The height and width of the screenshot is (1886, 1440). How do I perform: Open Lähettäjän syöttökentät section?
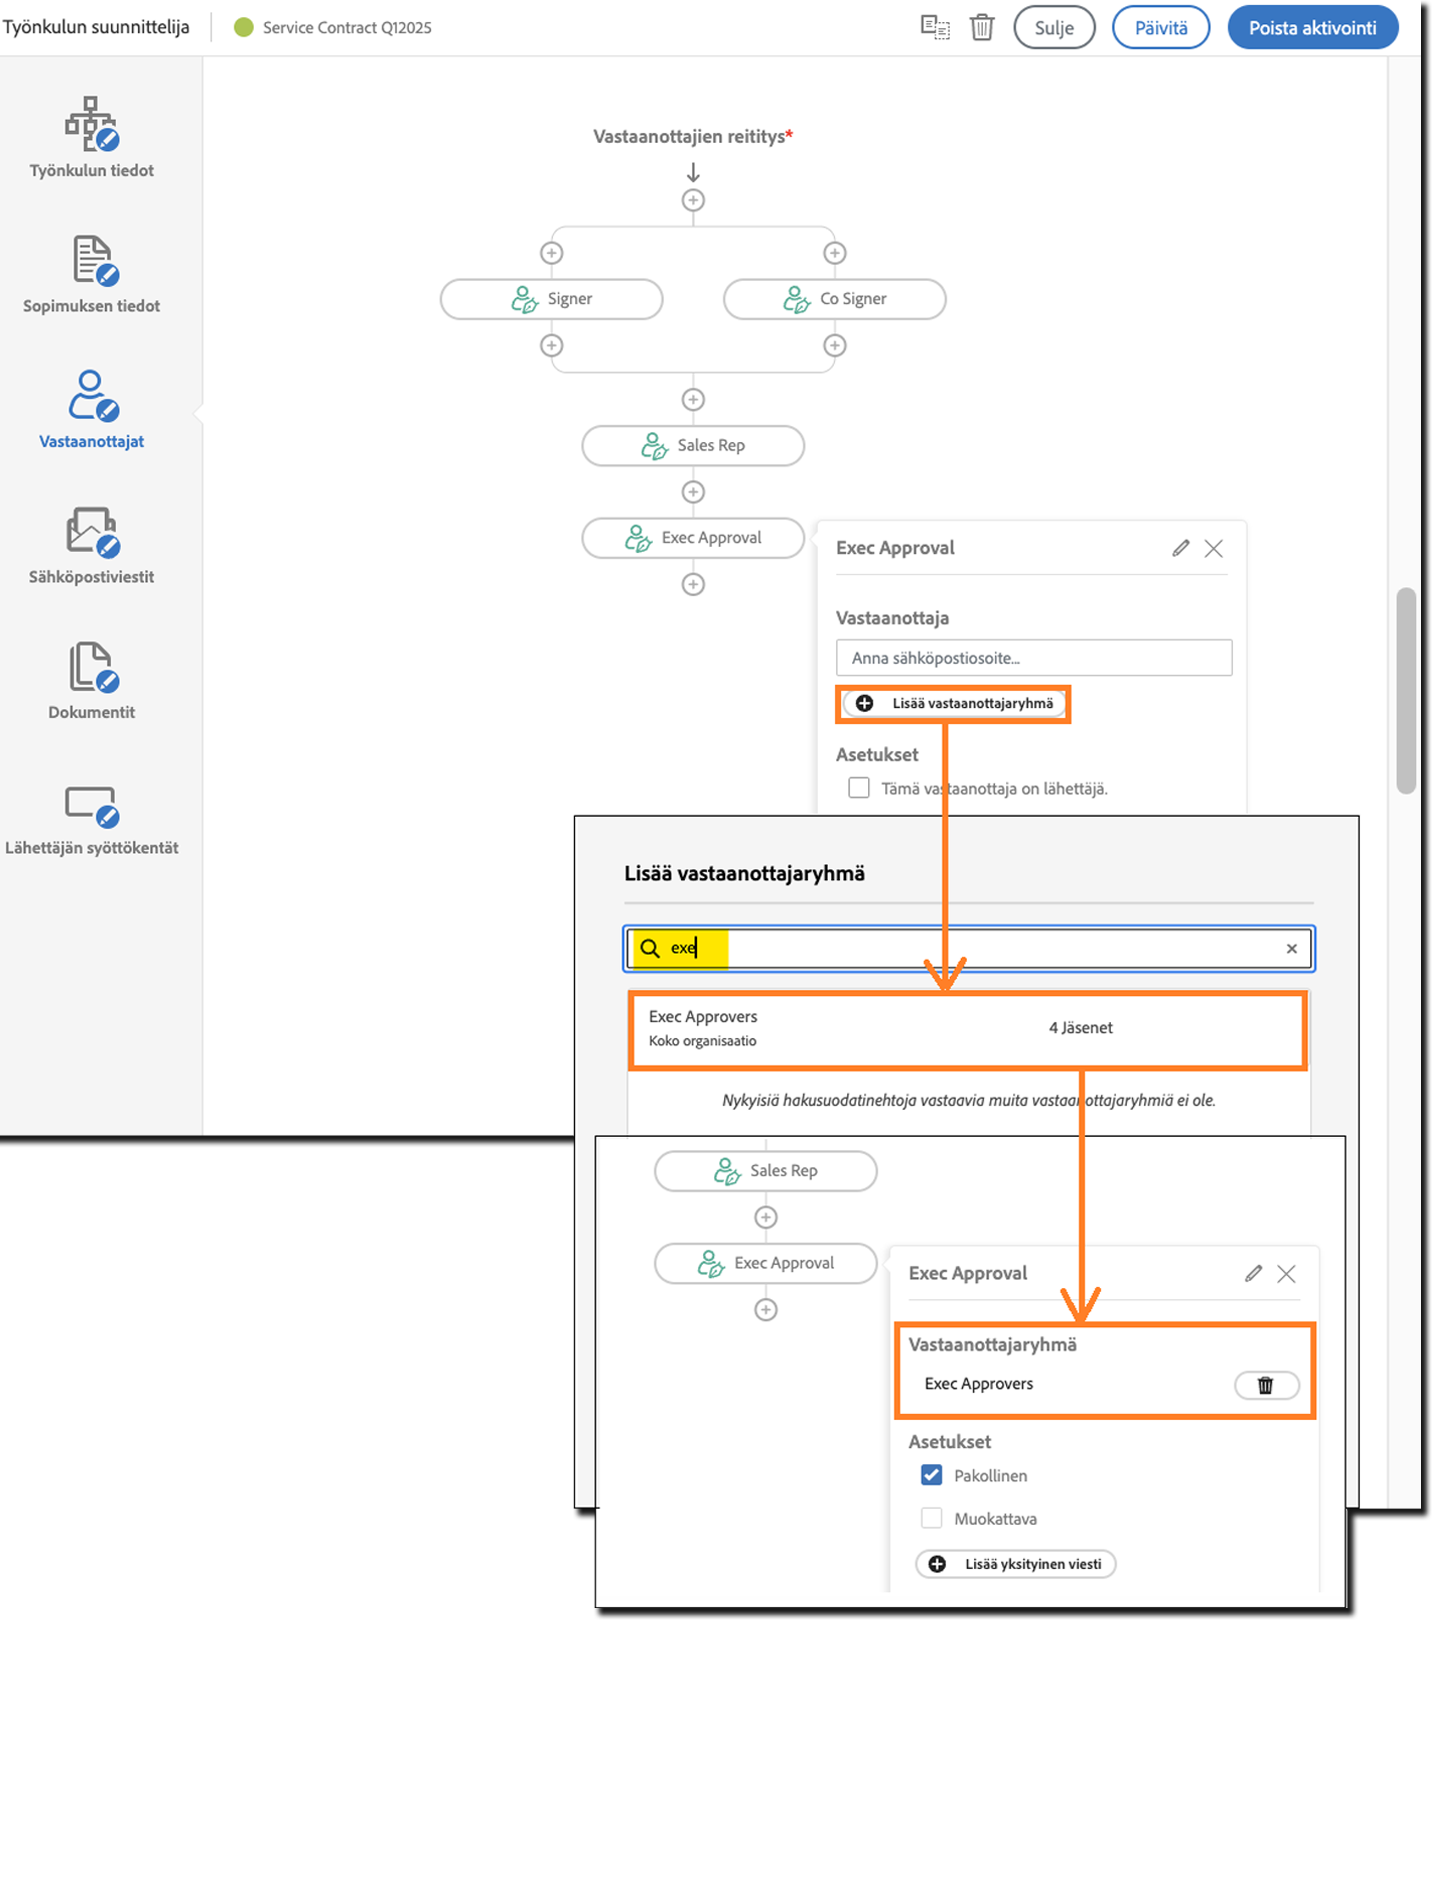91,819
